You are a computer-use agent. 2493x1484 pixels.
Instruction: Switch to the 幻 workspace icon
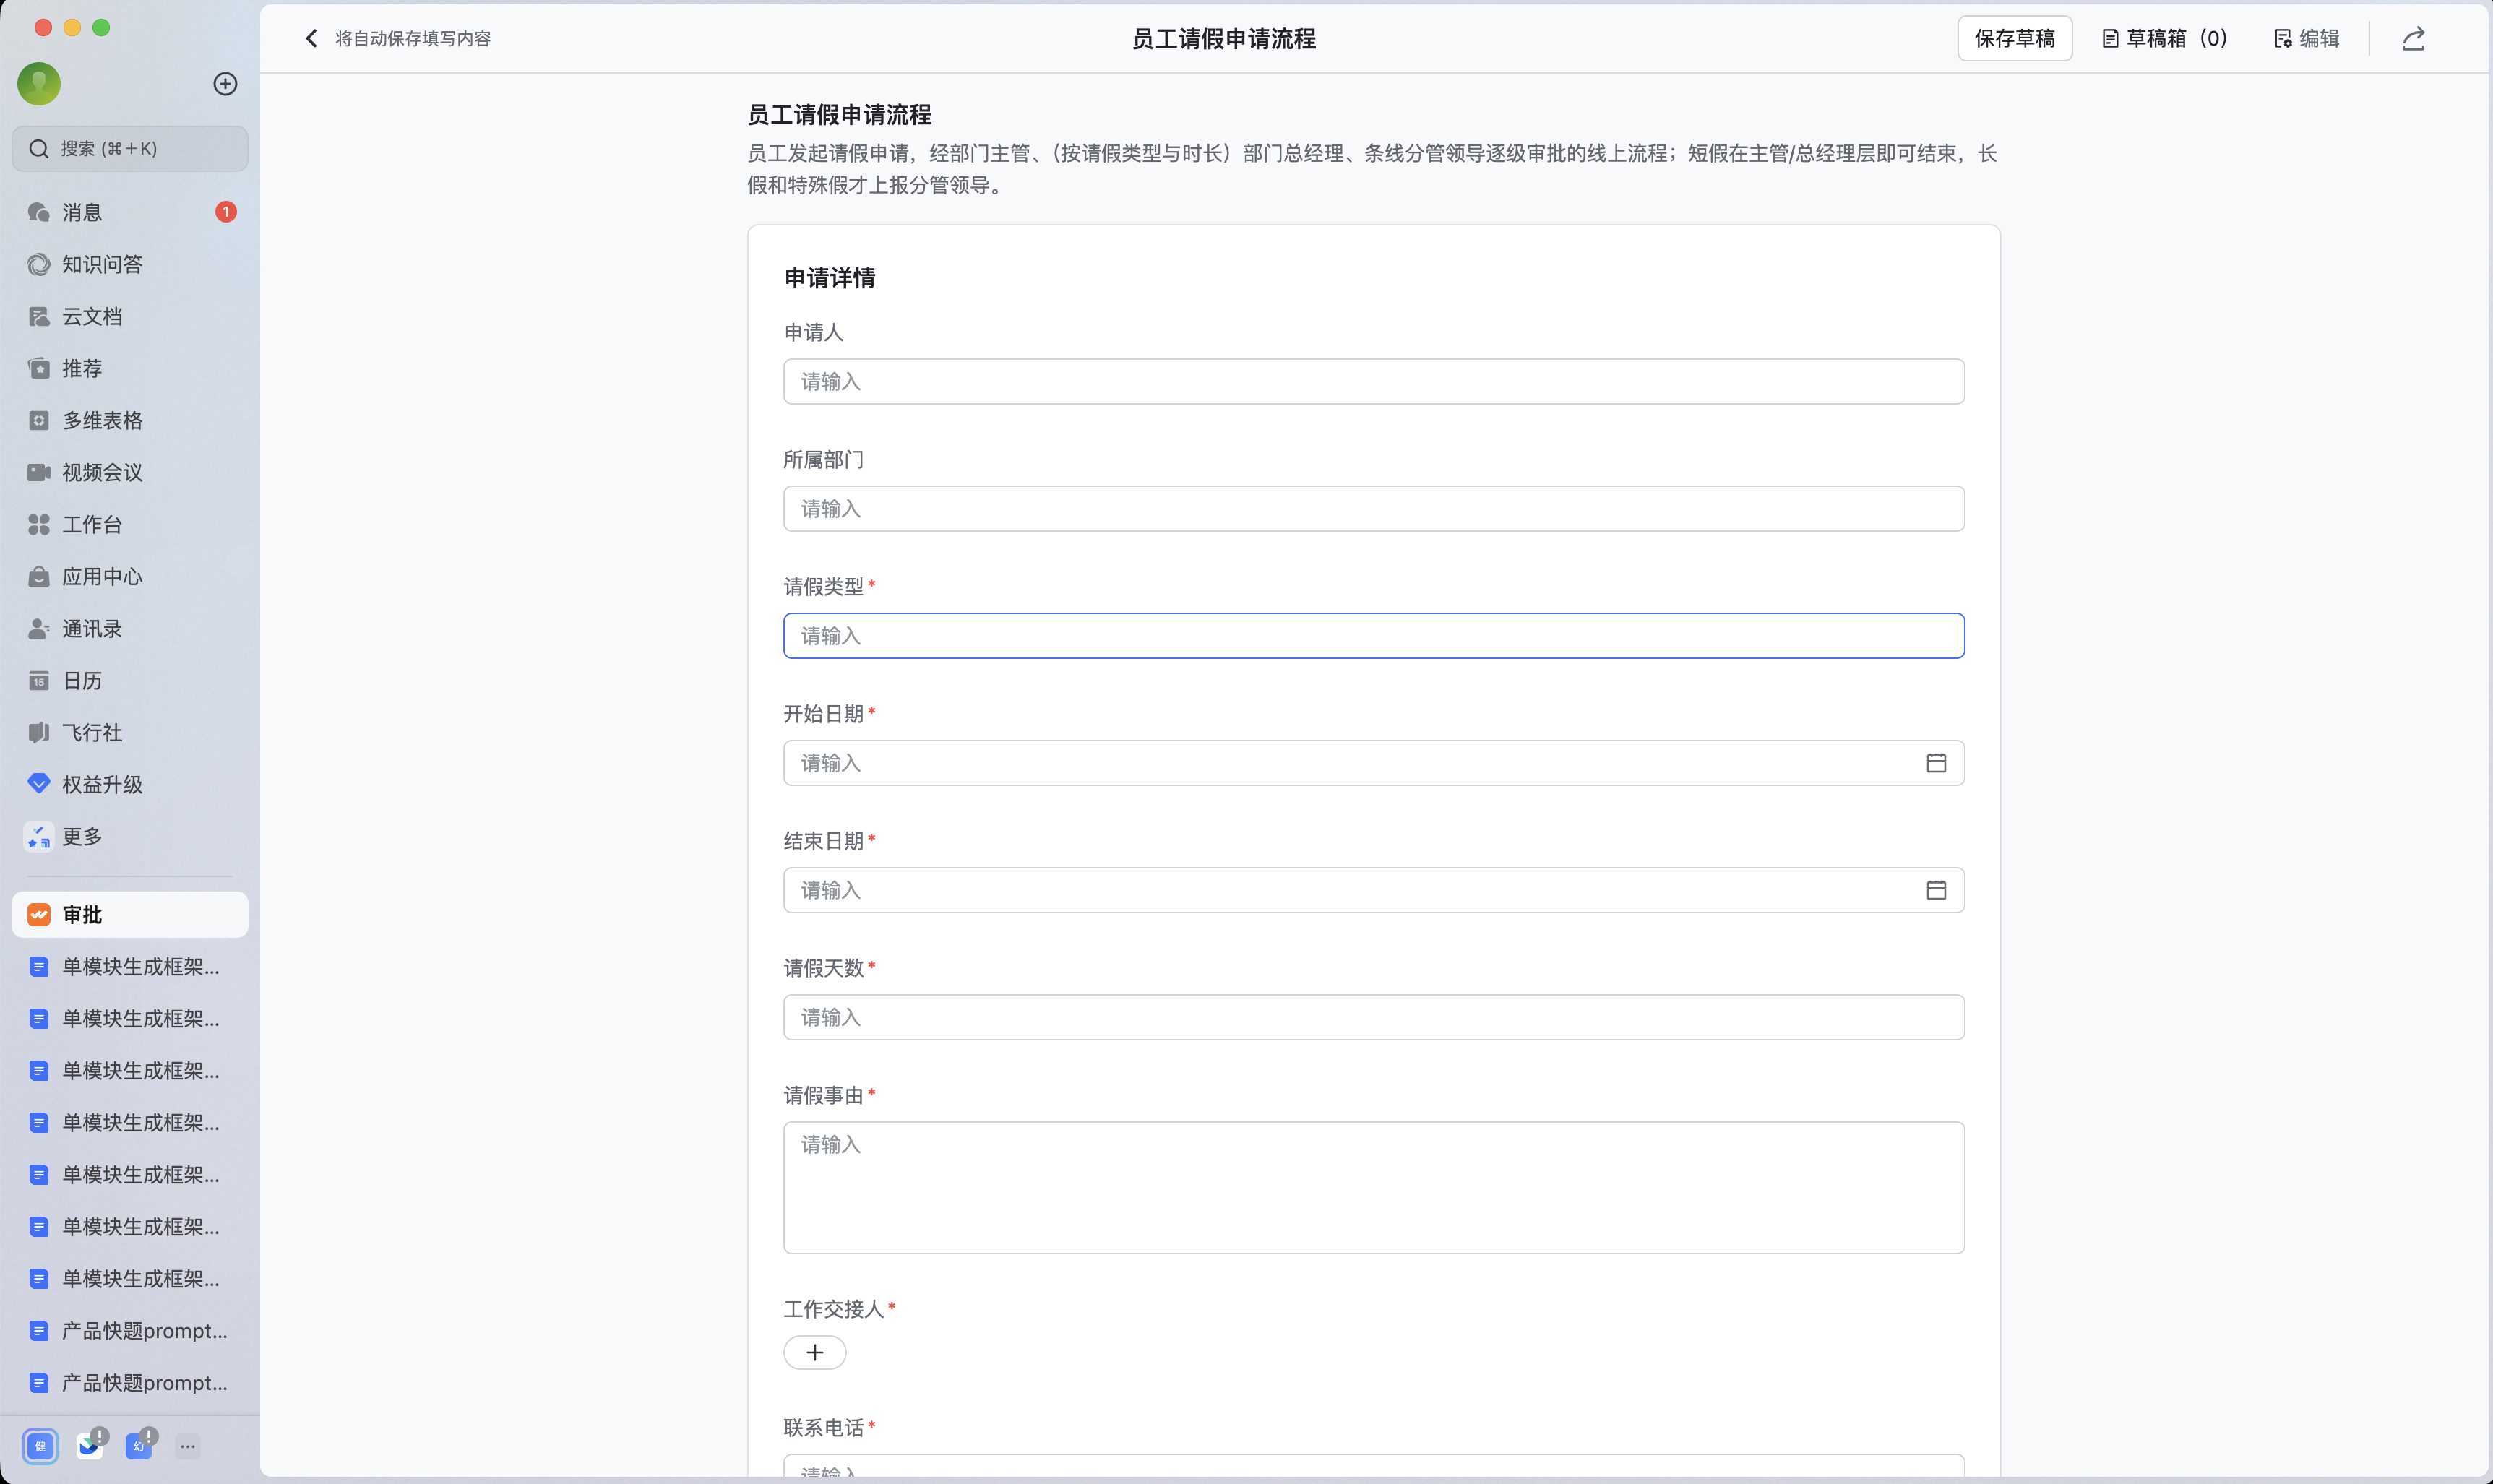coord(139,1446)
